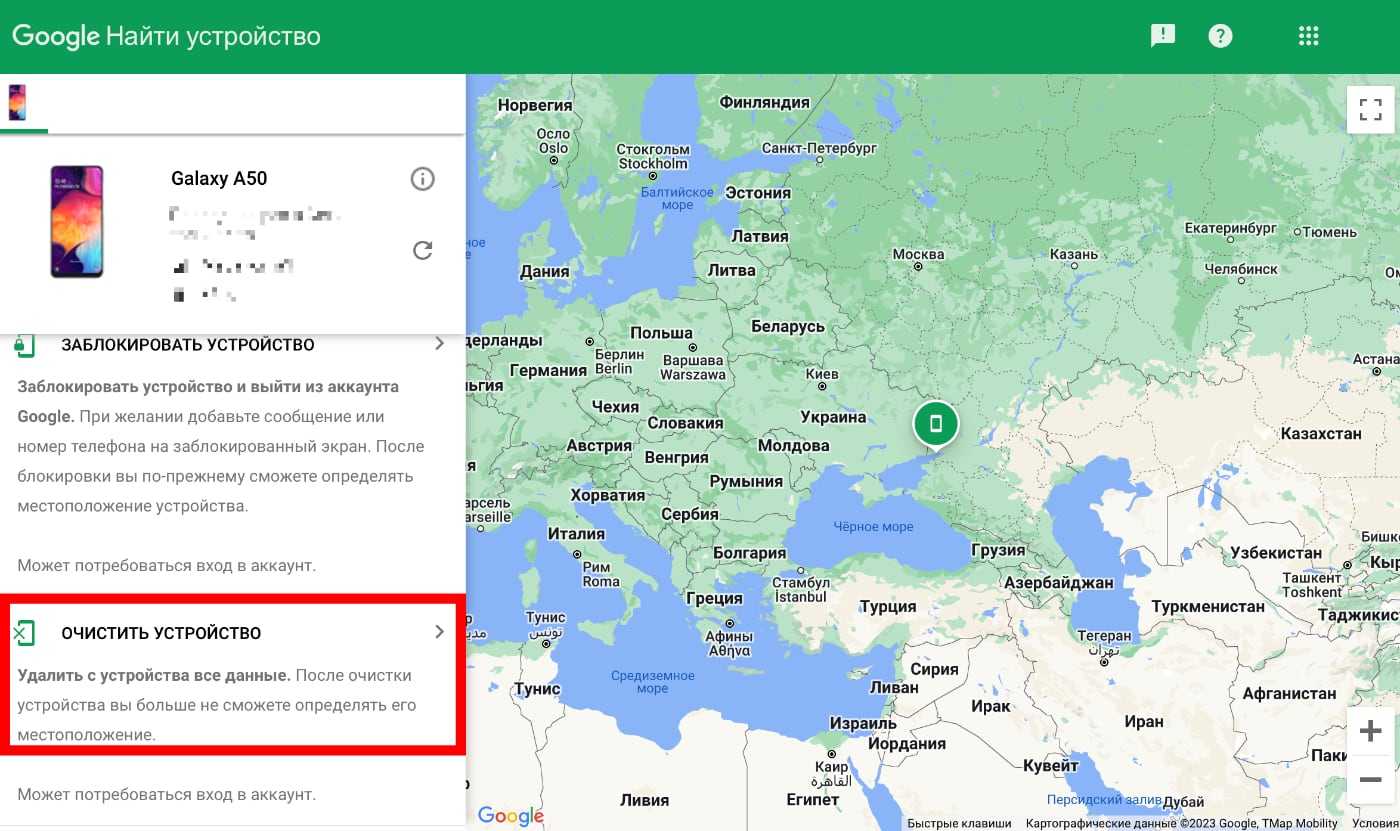The image size is (1400, 831).
Task: Zoom in the map with plus button
Action: point(1370,731)
